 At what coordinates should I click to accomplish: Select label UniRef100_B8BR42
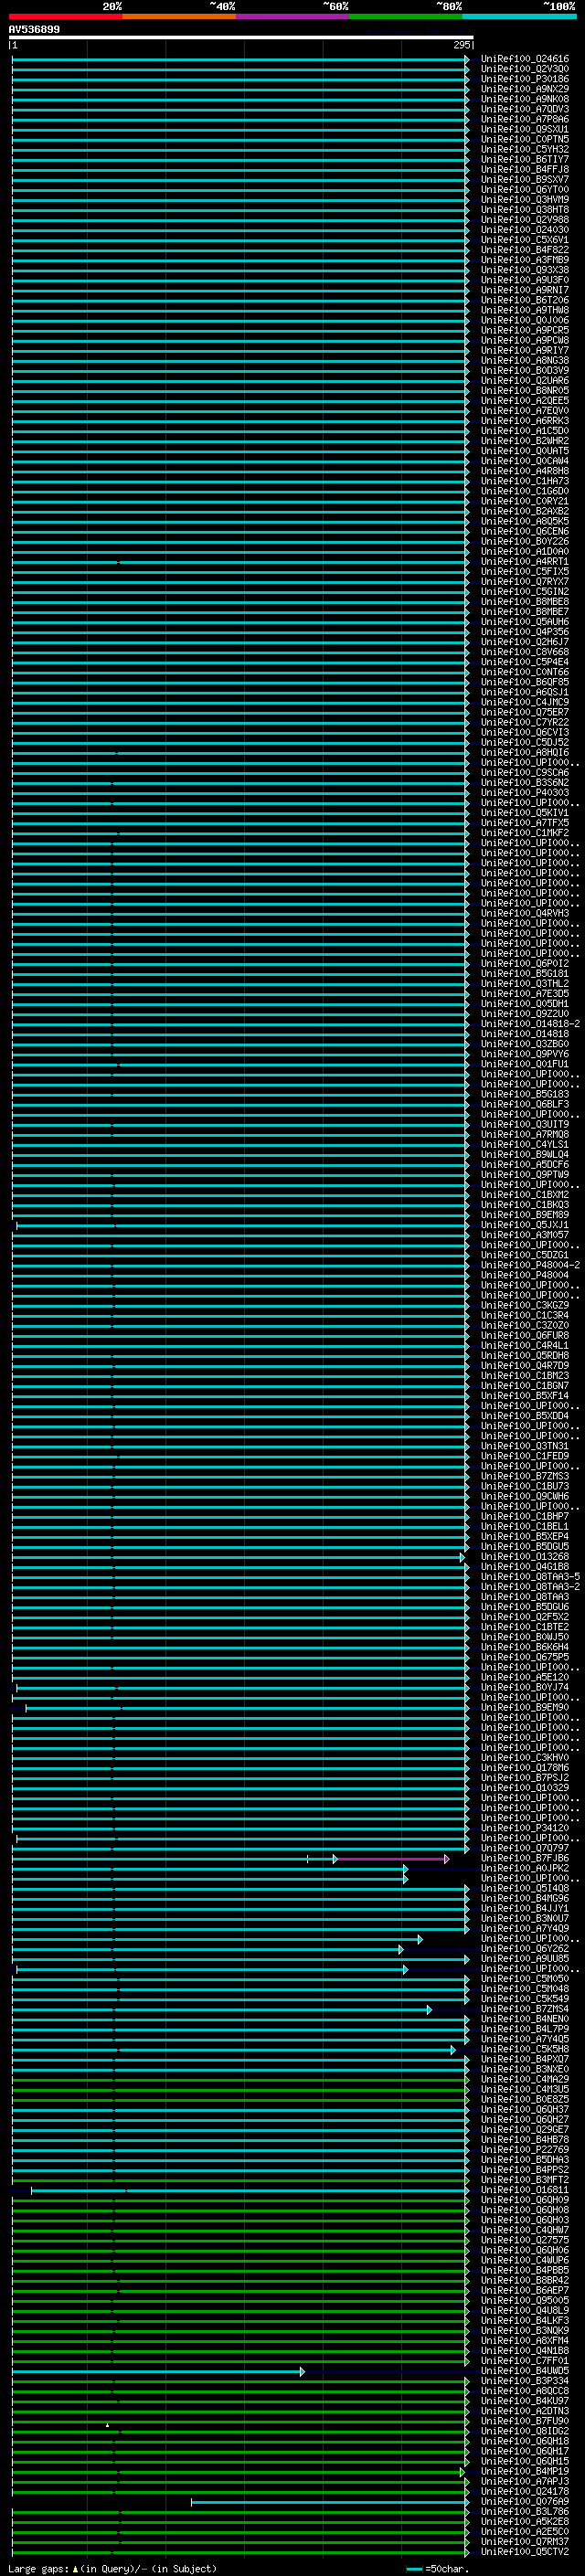[525, 2280]
